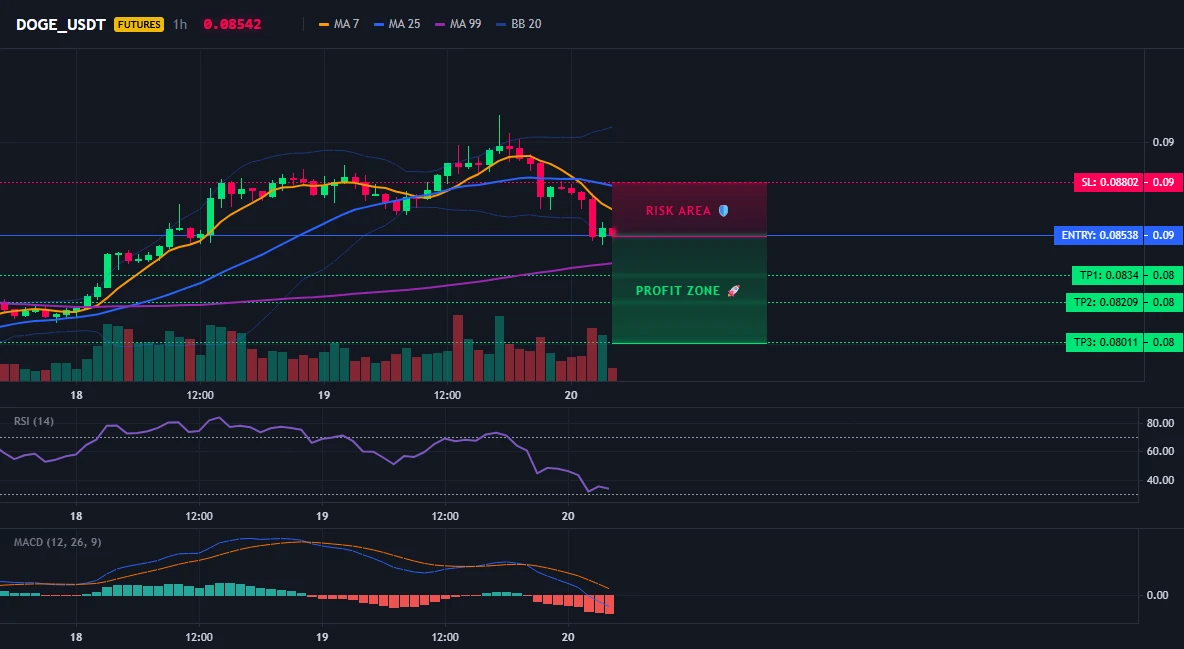
Task: Click the pink current-price dot on last candle
Action: pos(612,233)
